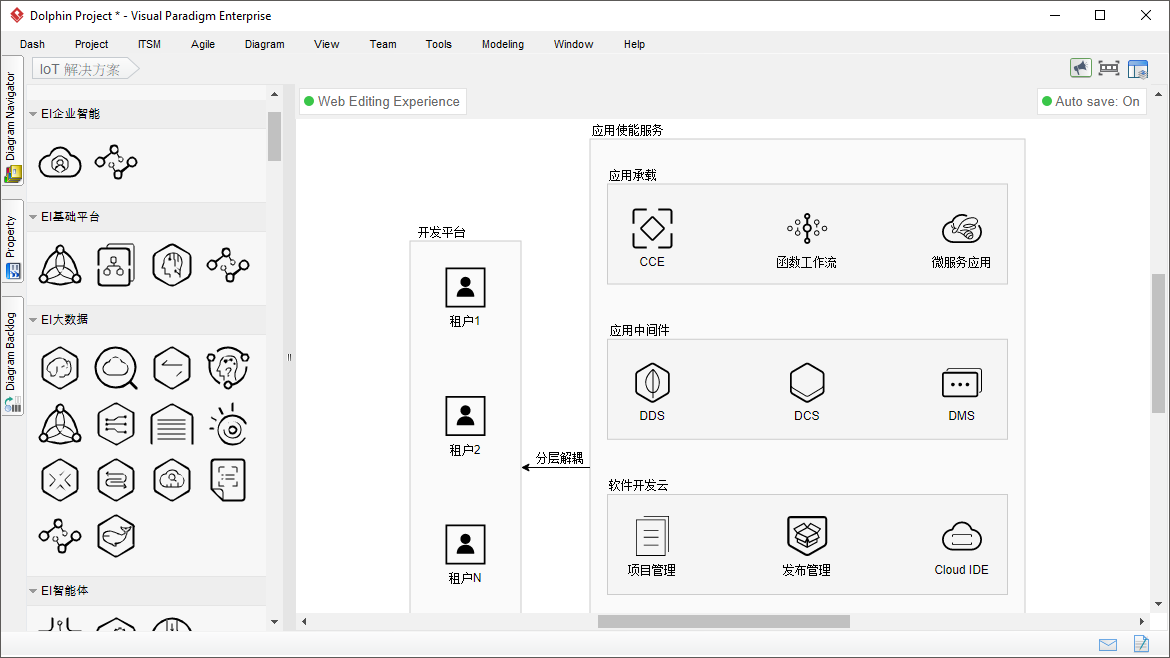Viewport: 1170px width, 658px height.
Task: Select the 函数工作流 icon
Action: tap(807, 228)
